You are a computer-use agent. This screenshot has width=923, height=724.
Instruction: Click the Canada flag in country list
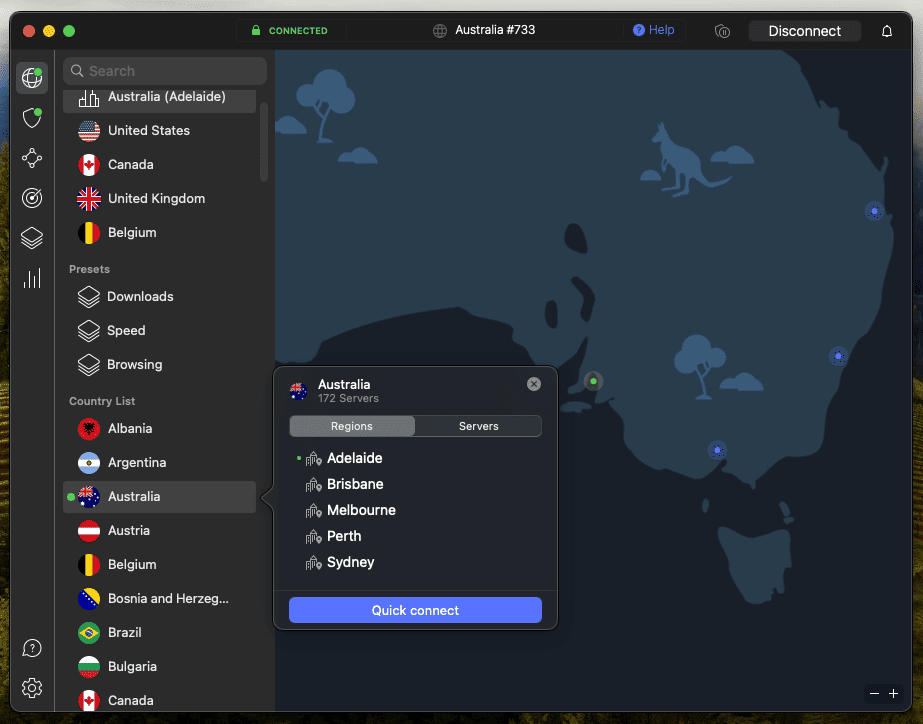point(89,700)
